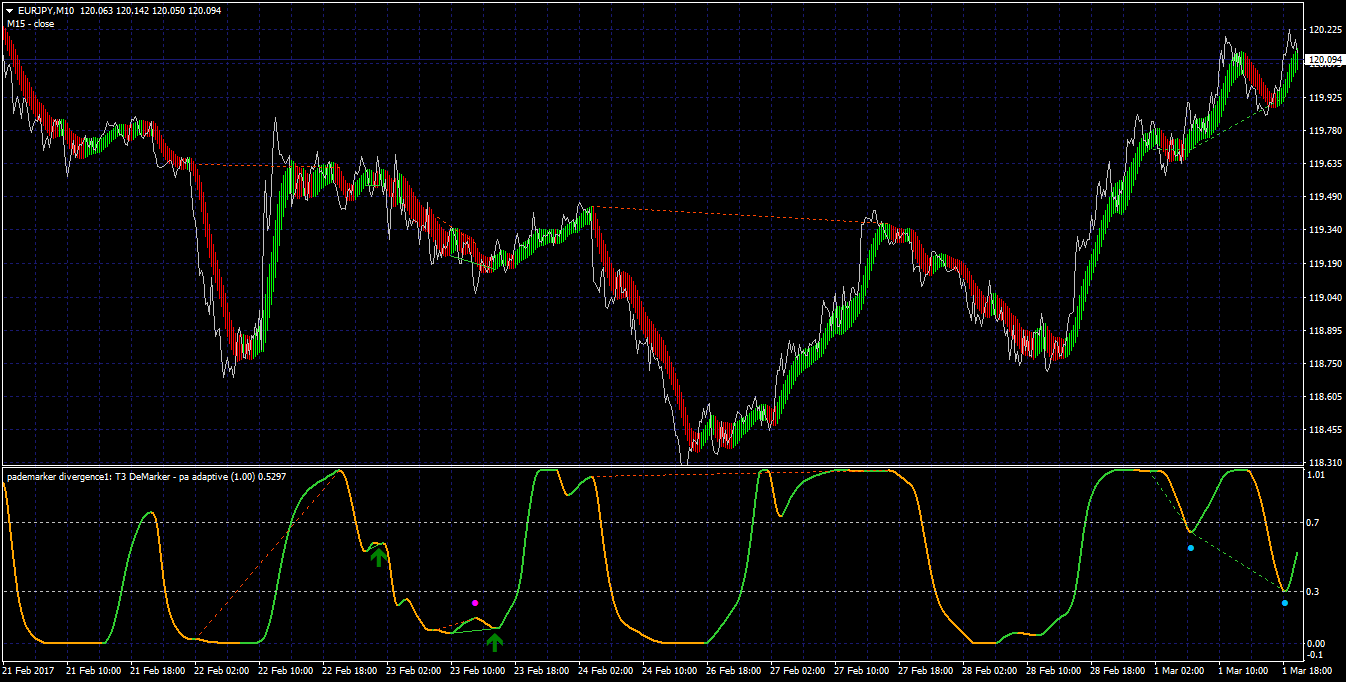Click the M15 - close label
Image resolution: width=1346 pixels, height=682 pixels.
pyautogui.click(x=31, y=24)
